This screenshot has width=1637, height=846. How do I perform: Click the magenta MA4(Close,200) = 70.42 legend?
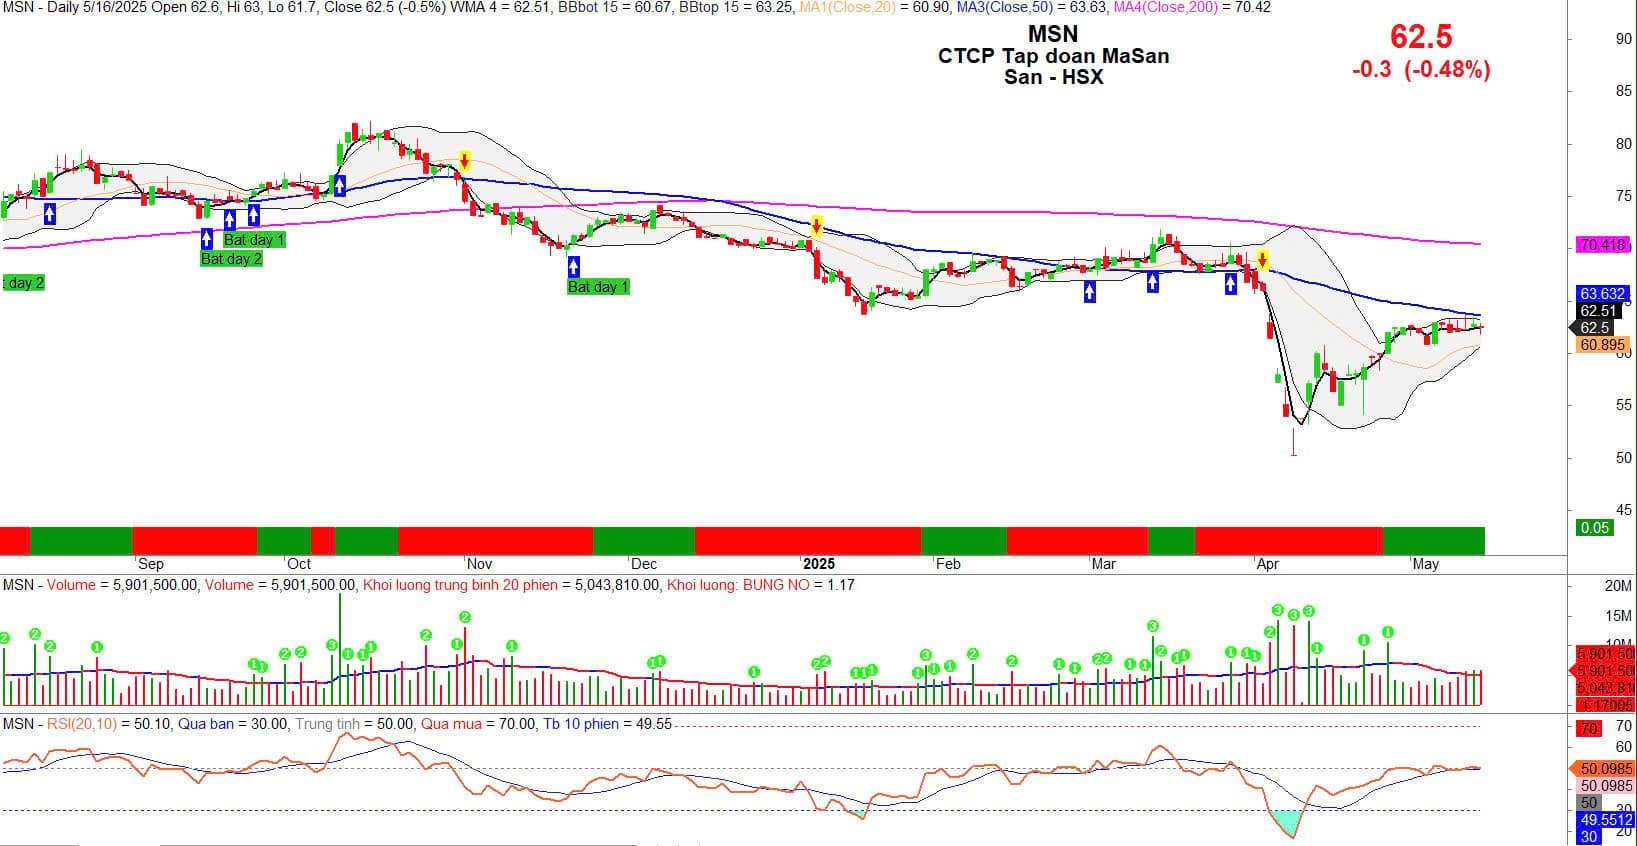(1192, 7)
